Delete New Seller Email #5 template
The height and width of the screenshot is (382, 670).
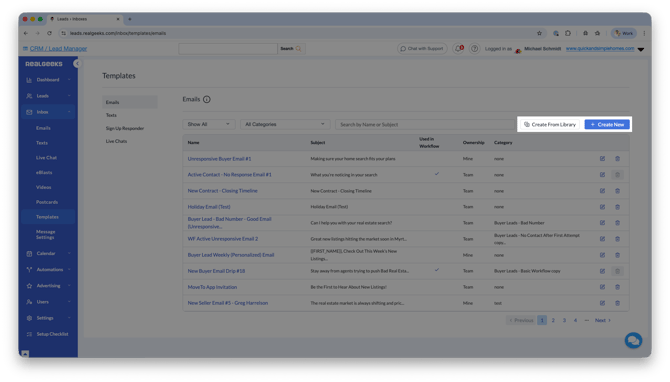617,303
